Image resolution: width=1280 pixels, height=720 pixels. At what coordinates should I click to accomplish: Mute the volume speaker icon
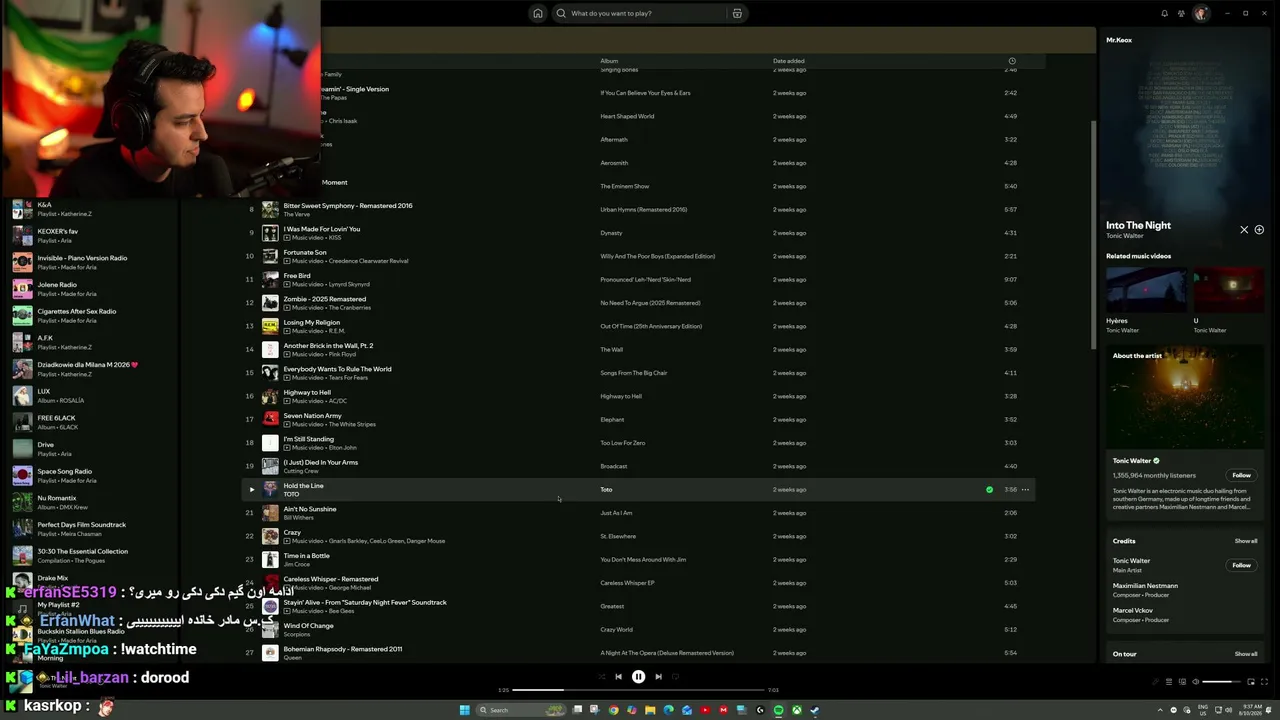pyautogui.click(x=1194, y=682)
